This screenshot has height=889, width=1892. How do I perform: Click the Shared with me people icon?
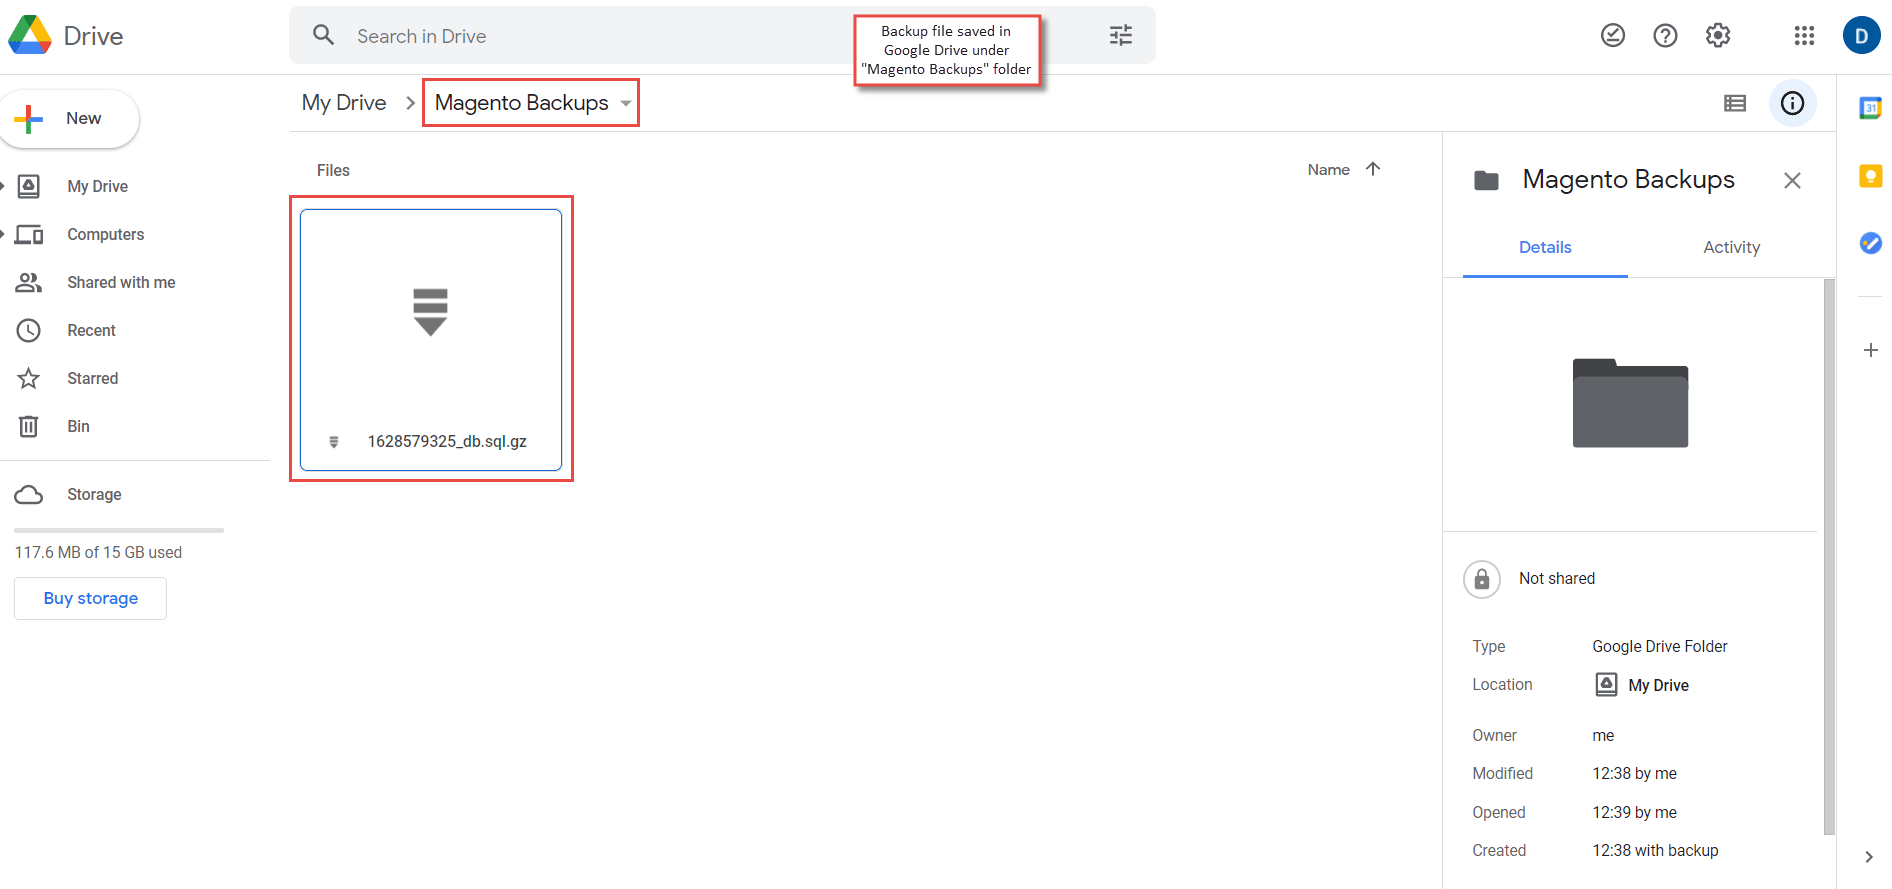tap(29, 282)
